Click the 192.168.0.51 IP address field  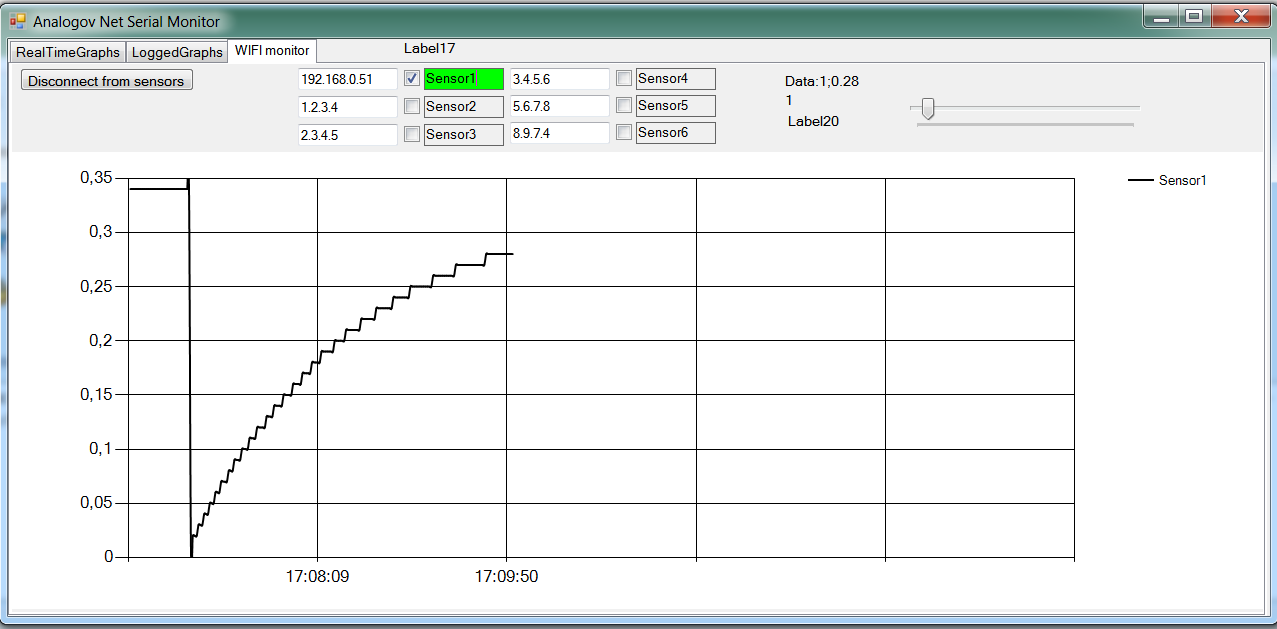click(347, 79)
